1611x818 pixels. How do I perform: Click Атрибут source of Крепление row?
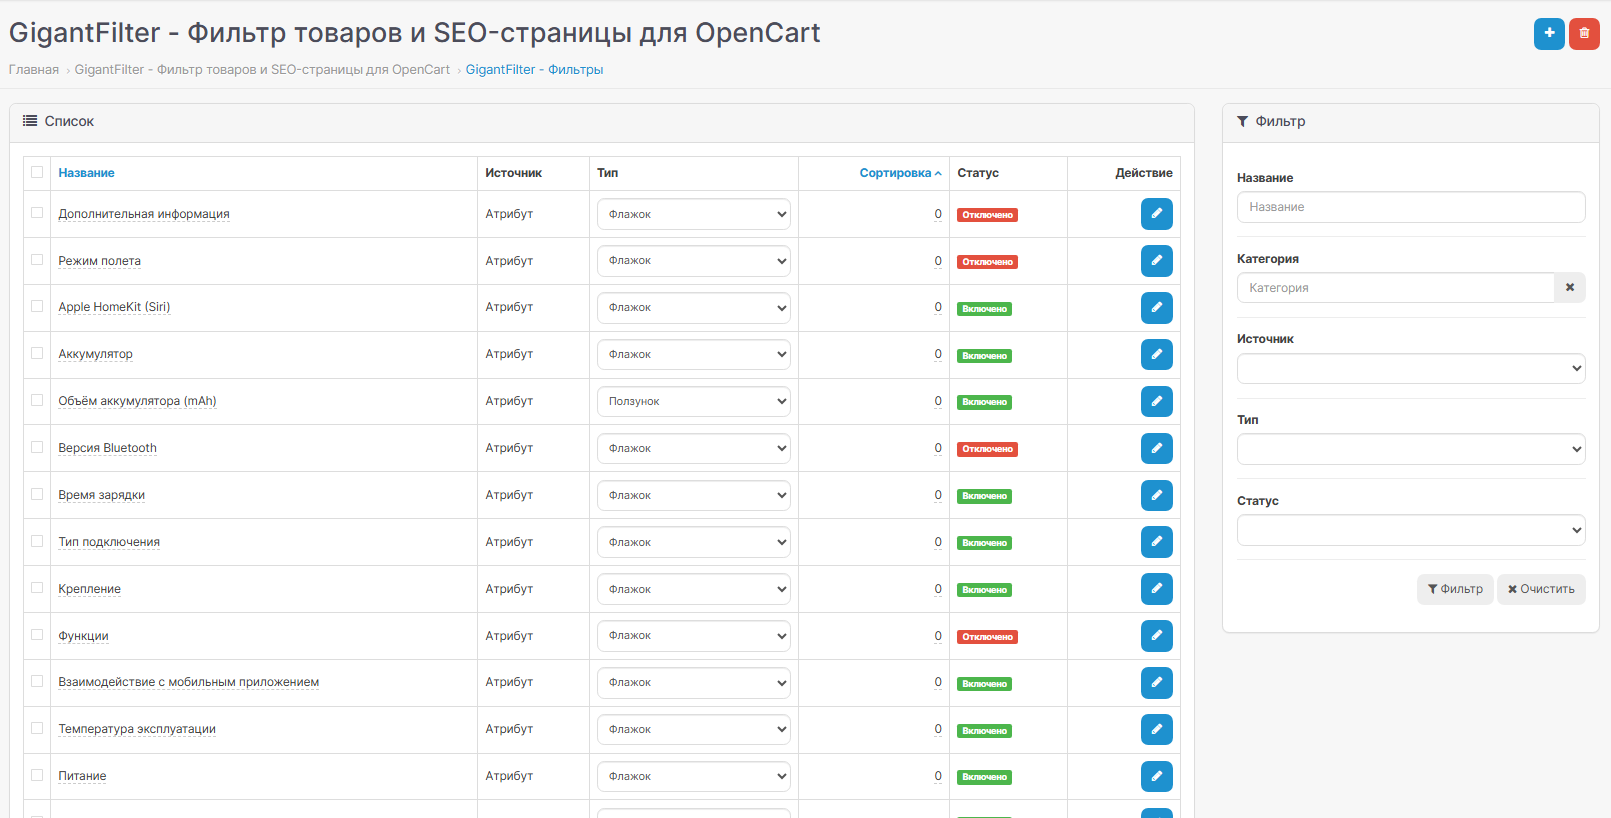point(509,589)
